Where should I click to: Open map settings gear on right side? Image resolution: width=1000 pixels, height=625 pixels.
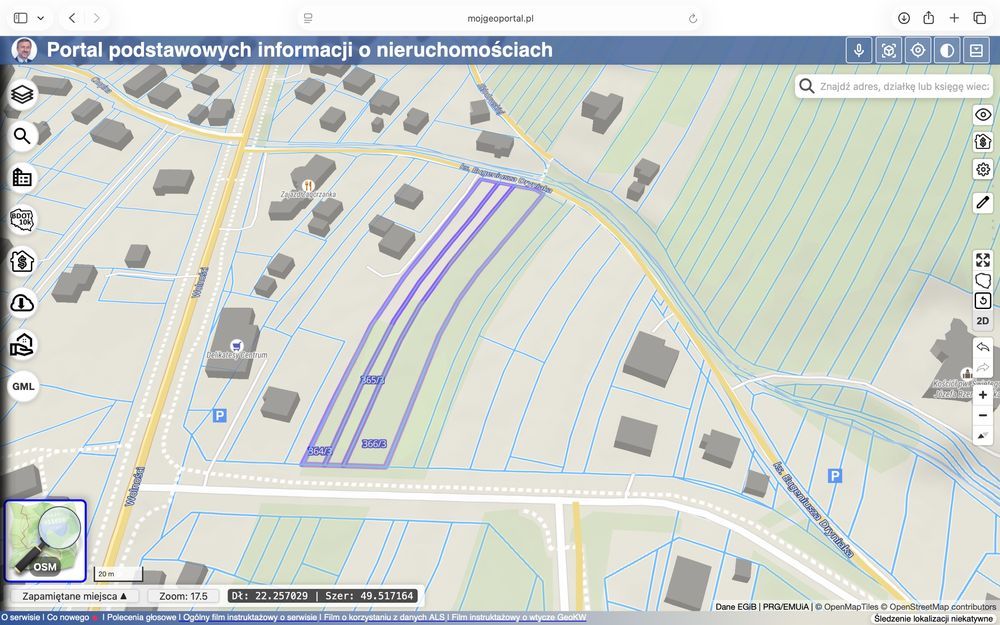[x=983, y=169]
